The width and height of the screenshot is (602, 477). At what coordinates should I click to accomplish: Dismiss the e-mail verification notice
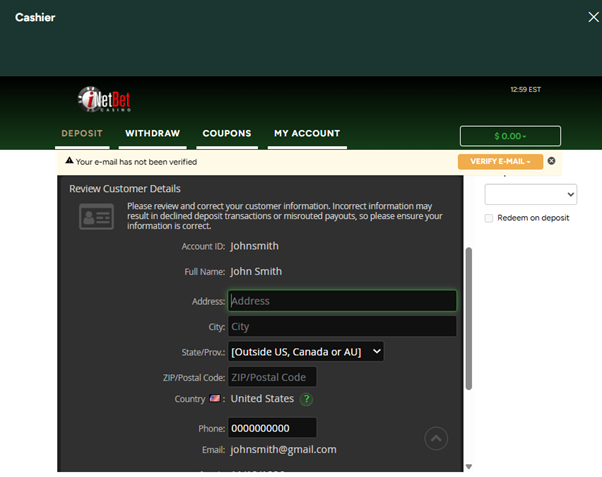(x=551, y=161)
